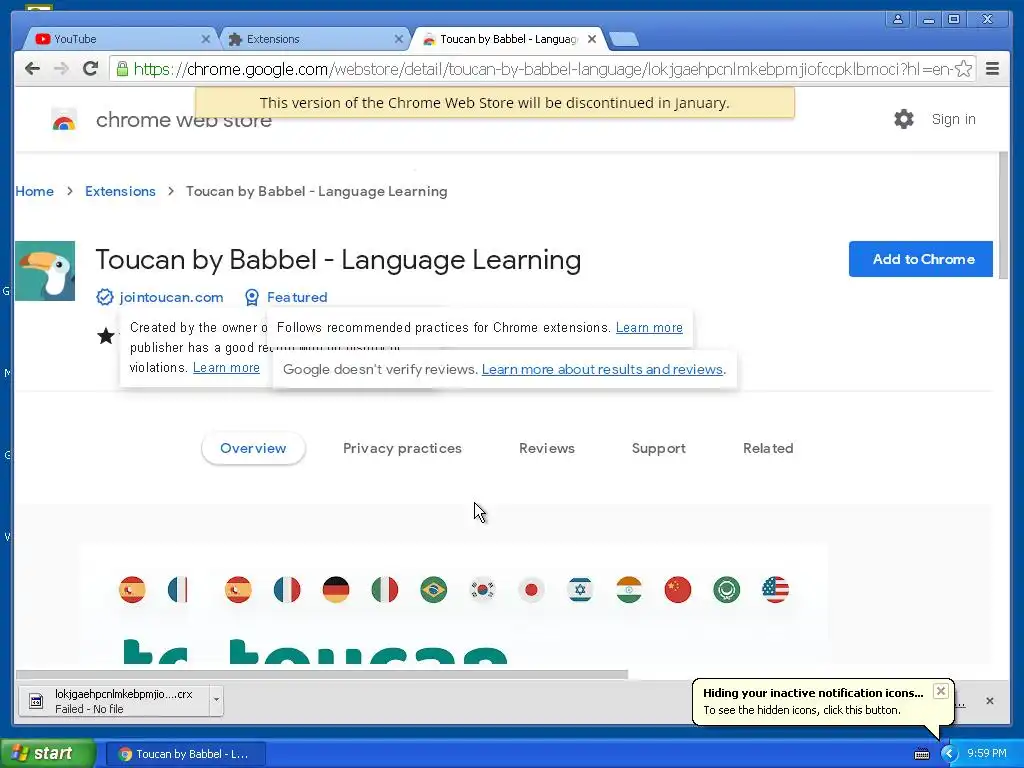Viewport: 1024px width, 768px height.
Task: Open the jointoucan.com publisher link
Action: coord(171,297)
